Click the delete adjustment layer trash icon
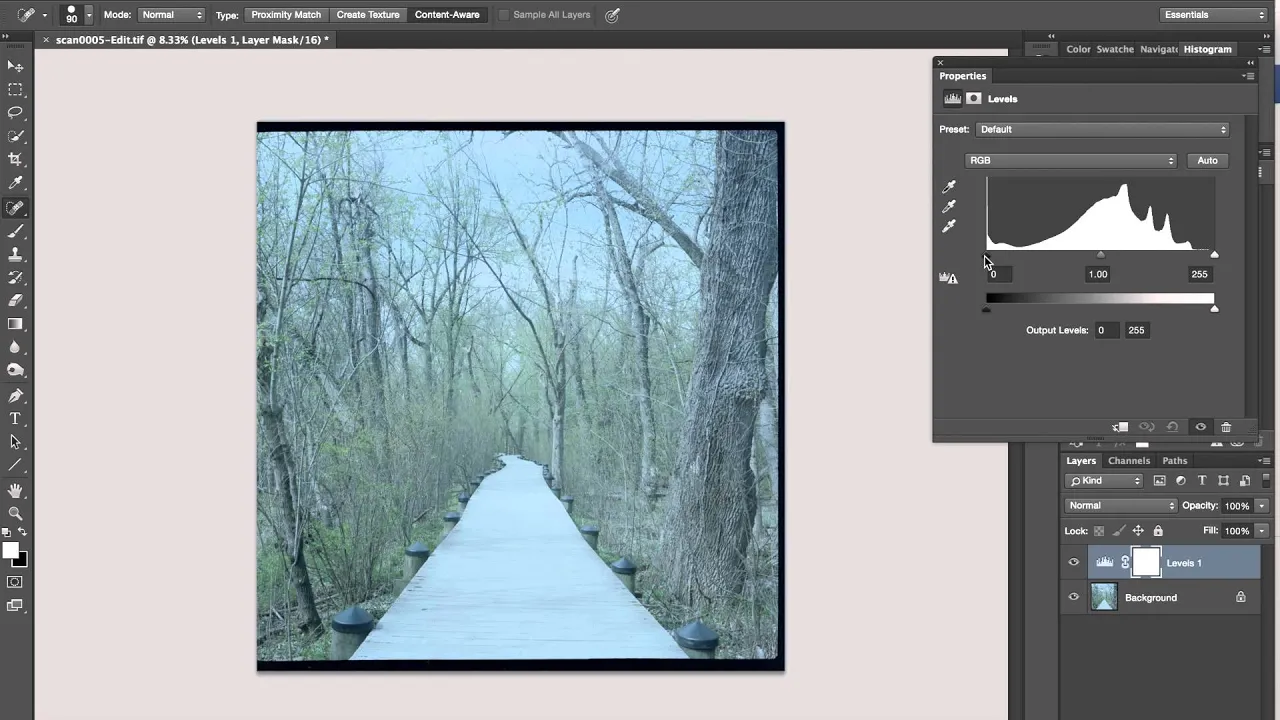 click(x=1226, y=427)
